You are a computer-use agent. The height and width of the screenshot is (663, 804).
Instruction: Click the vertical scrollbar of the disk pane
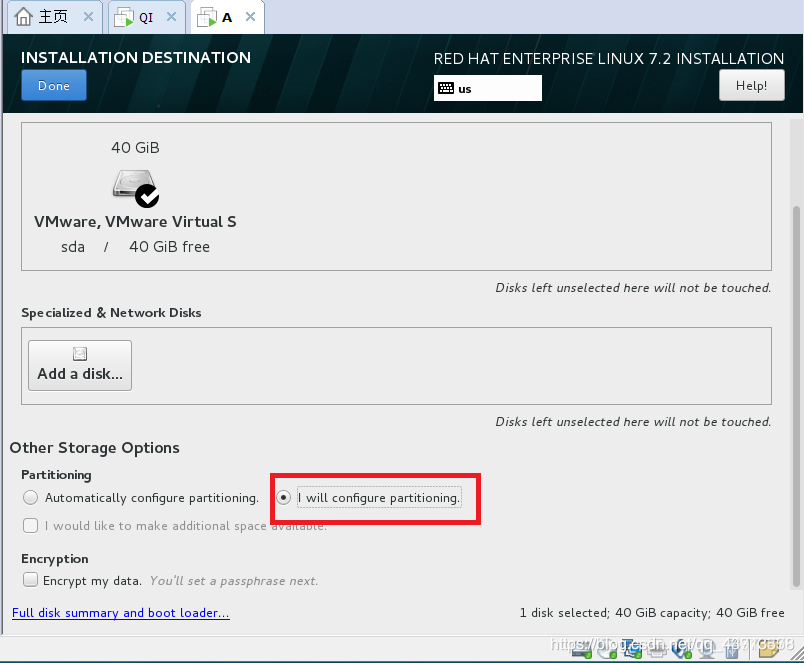click(x=796, y=396)
